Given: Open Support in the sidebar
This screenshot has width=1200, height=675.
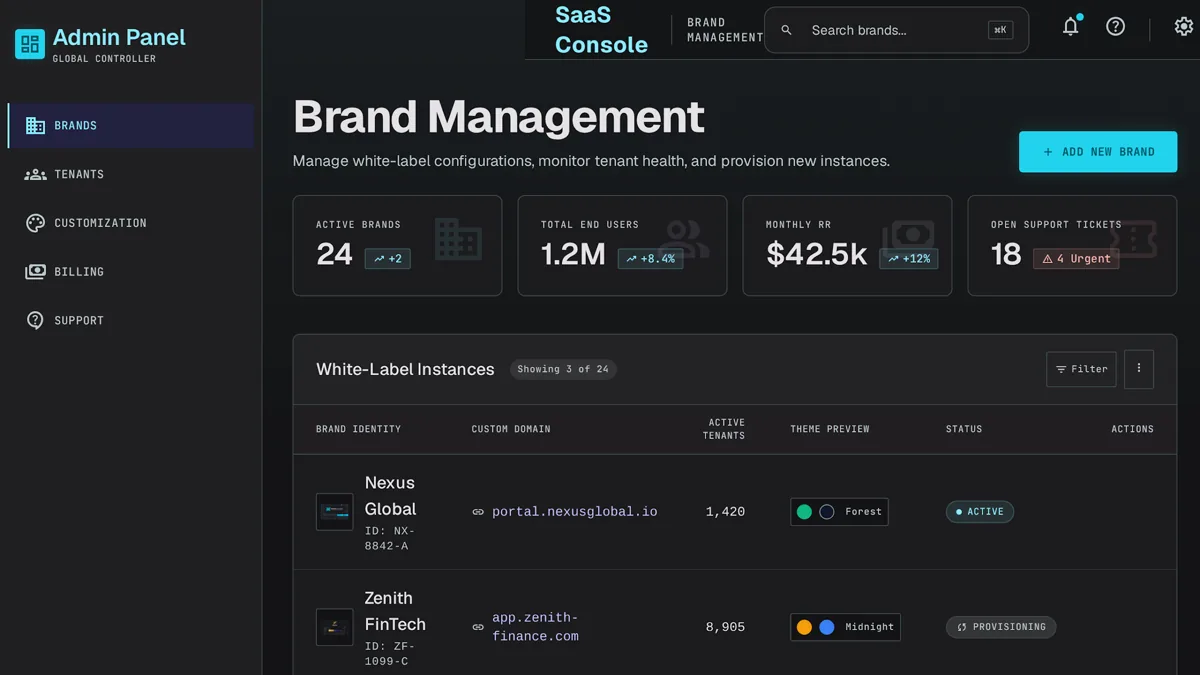Looking at the screenshot, I should [131, 321].
